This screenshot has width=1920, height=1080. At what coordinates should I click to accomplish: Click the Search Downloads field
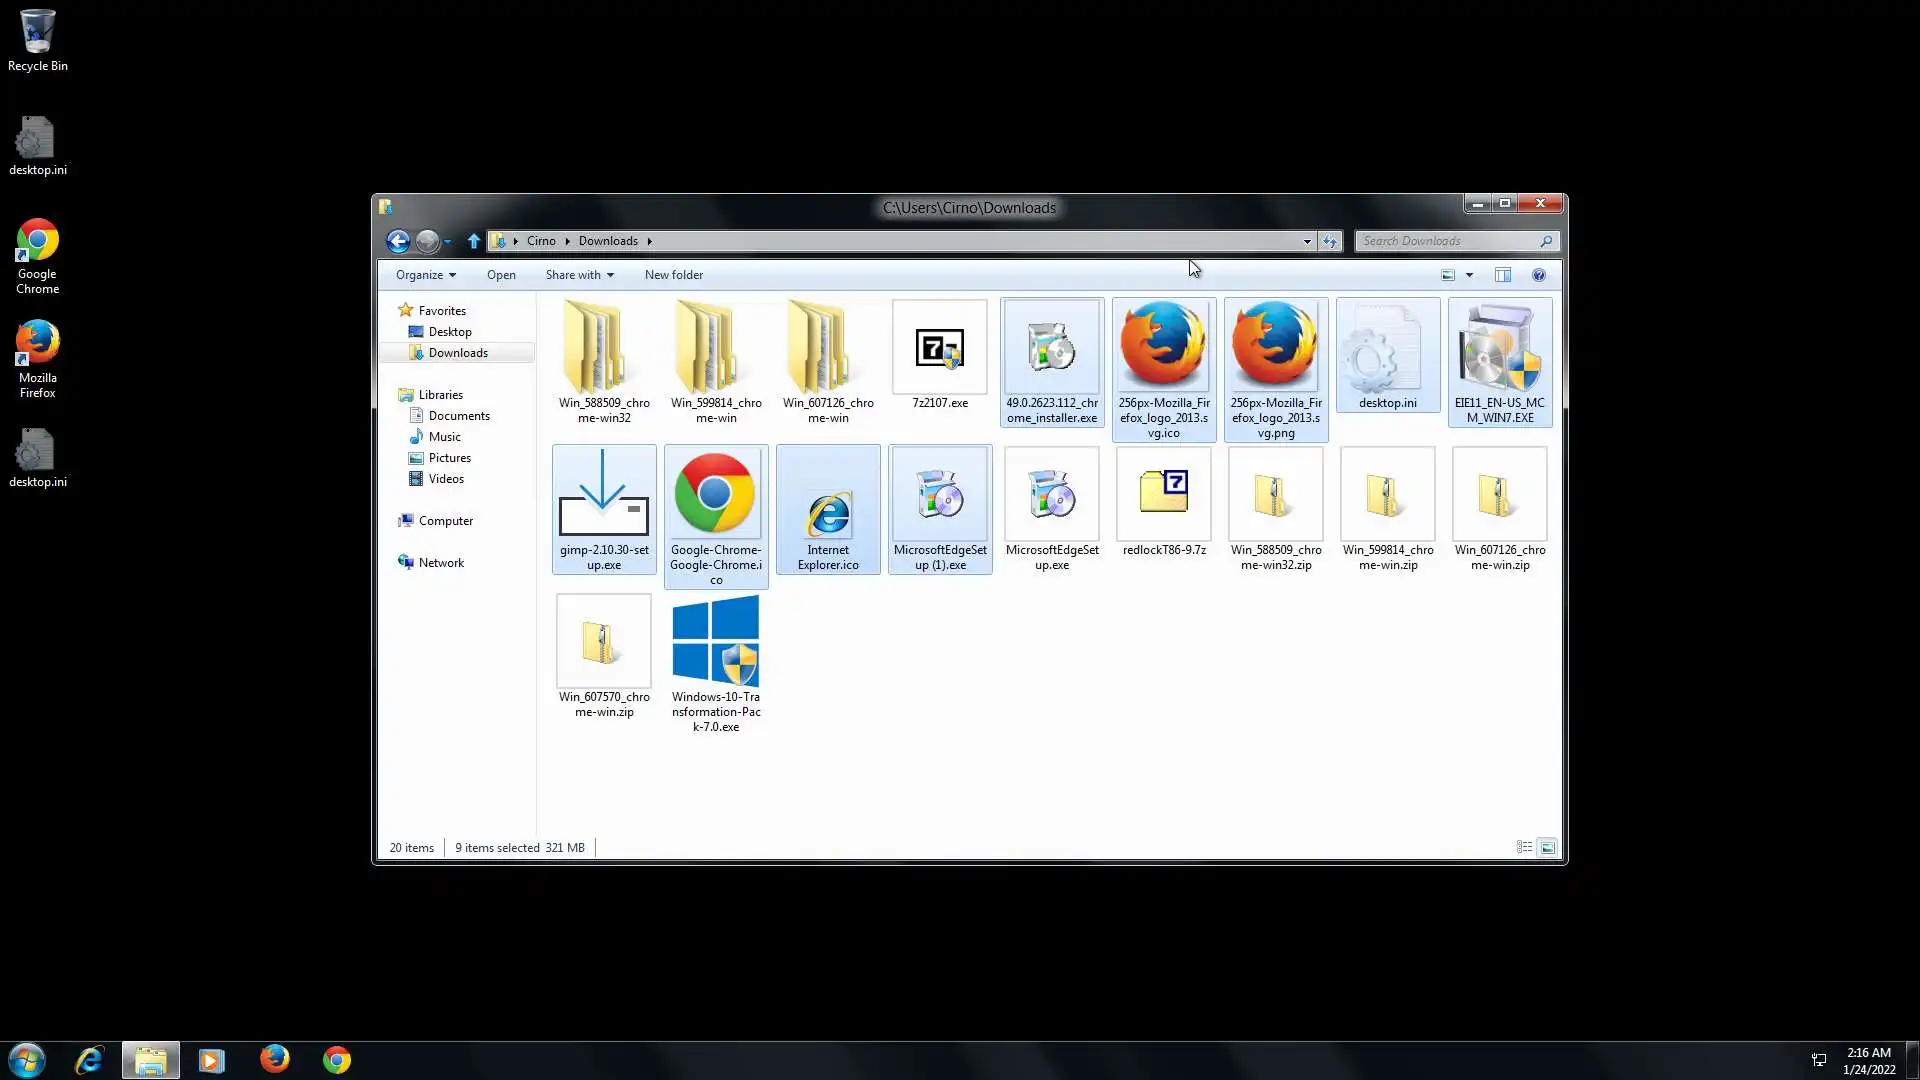click(x=1450, y=241)
